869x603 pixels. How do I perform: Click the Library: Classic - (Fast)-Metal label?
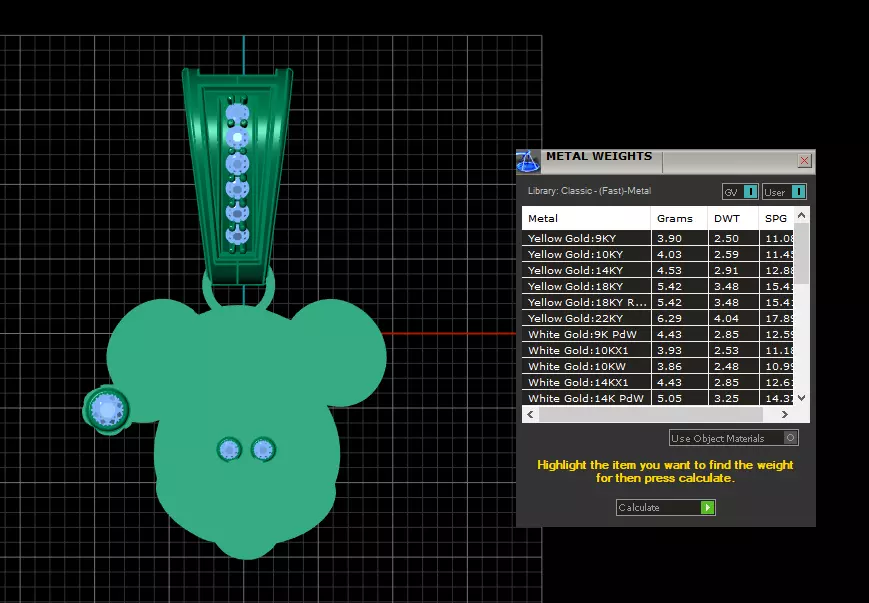[589, 191]
